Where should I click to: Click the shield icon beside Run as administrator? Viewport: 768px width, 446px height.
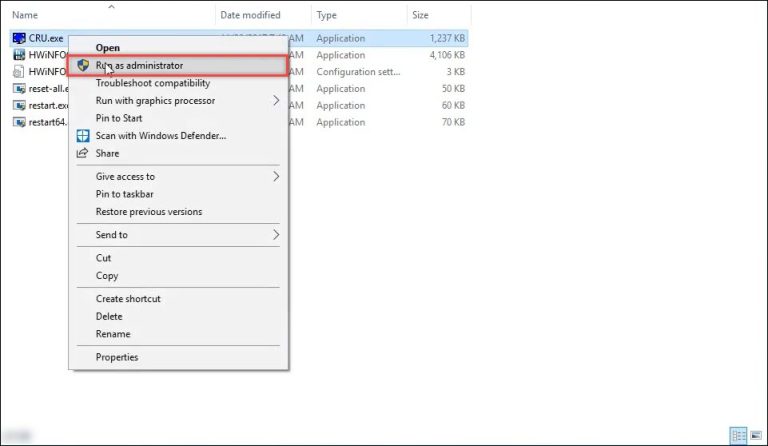(84, 65)
